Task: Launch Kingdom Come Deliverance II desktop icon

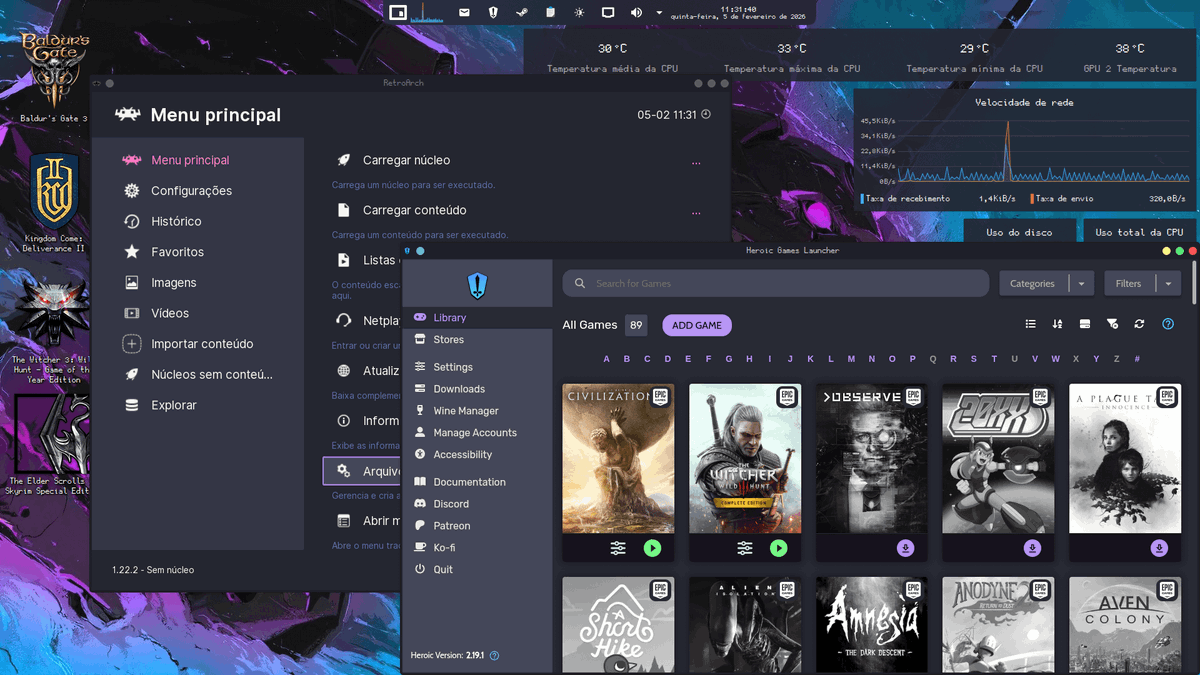Action: pyautogui.click(x=54, y=203)
